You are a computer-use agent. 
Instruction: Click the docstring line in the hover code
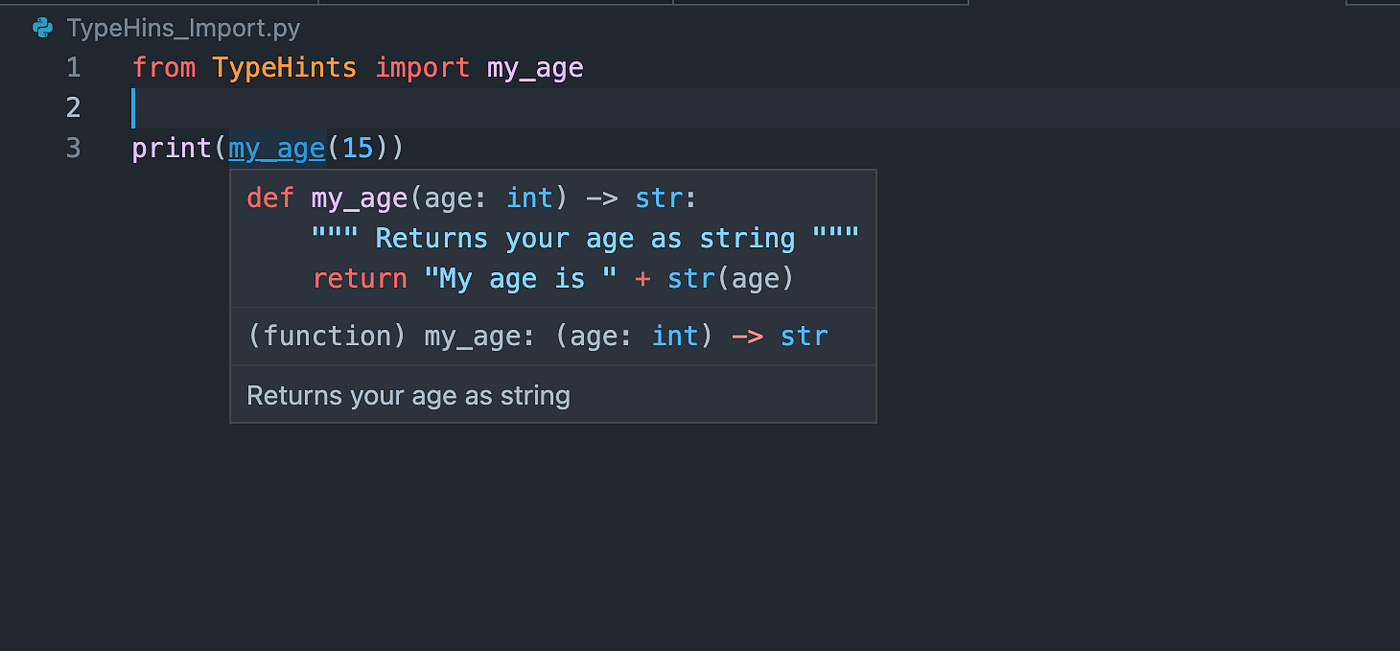click(585, 238)
